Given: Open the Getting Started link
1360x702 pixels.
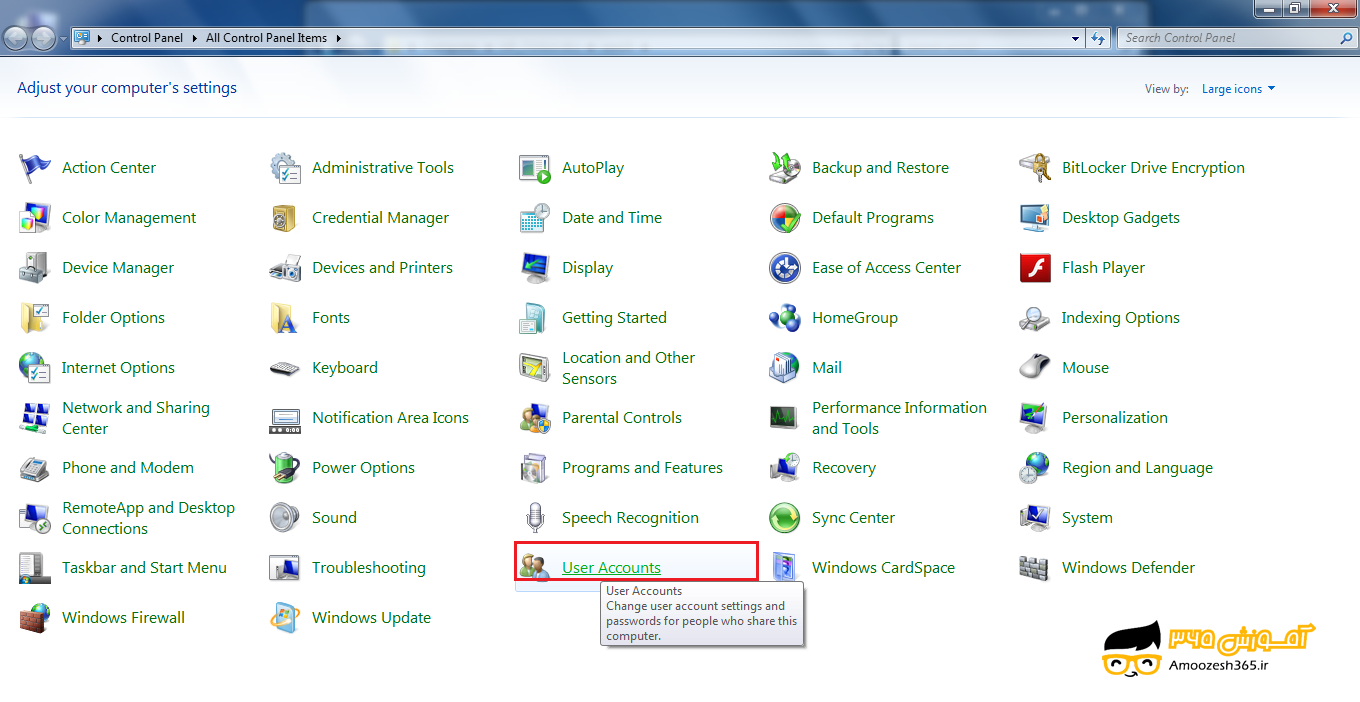Looking at the screenshot, I should tap(614, 318).
